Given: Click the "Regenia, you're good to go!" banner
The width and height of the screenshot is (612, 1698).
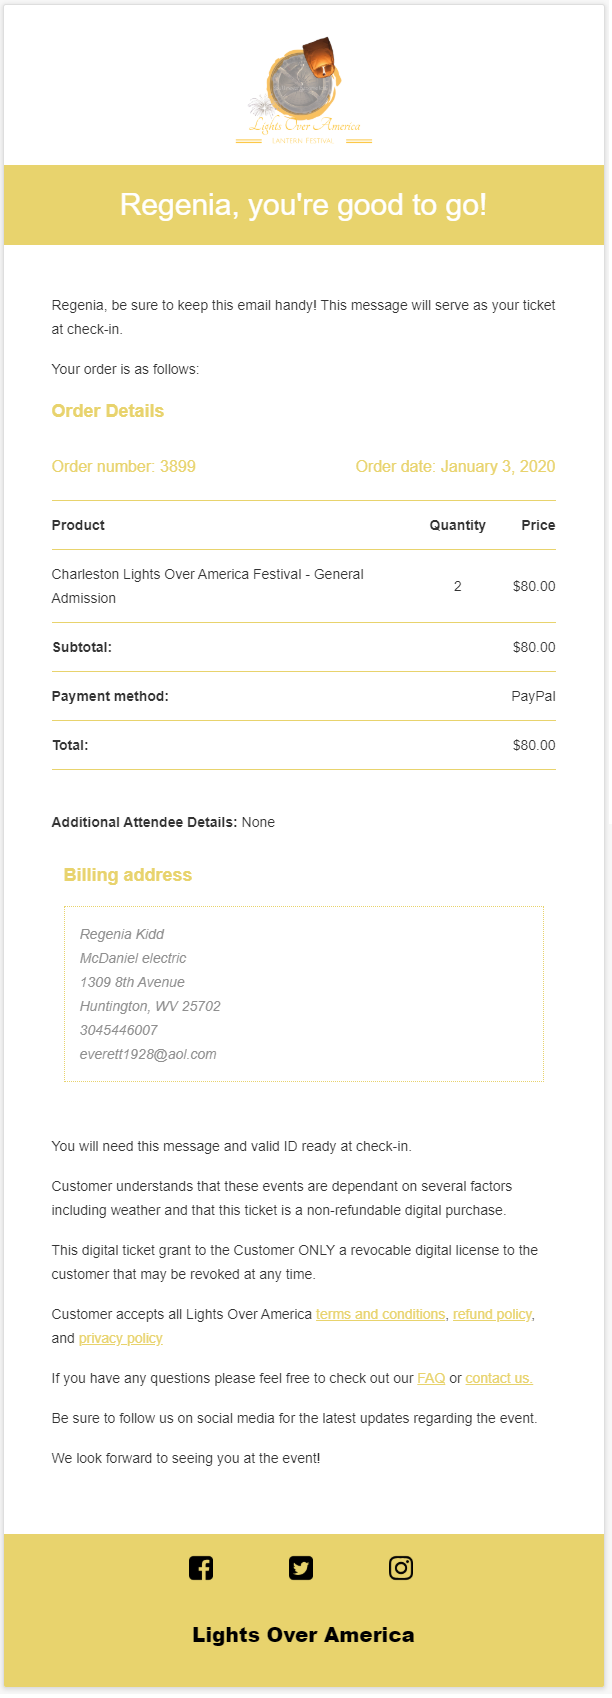Looking at the screenshot, I should pos(304,205).
